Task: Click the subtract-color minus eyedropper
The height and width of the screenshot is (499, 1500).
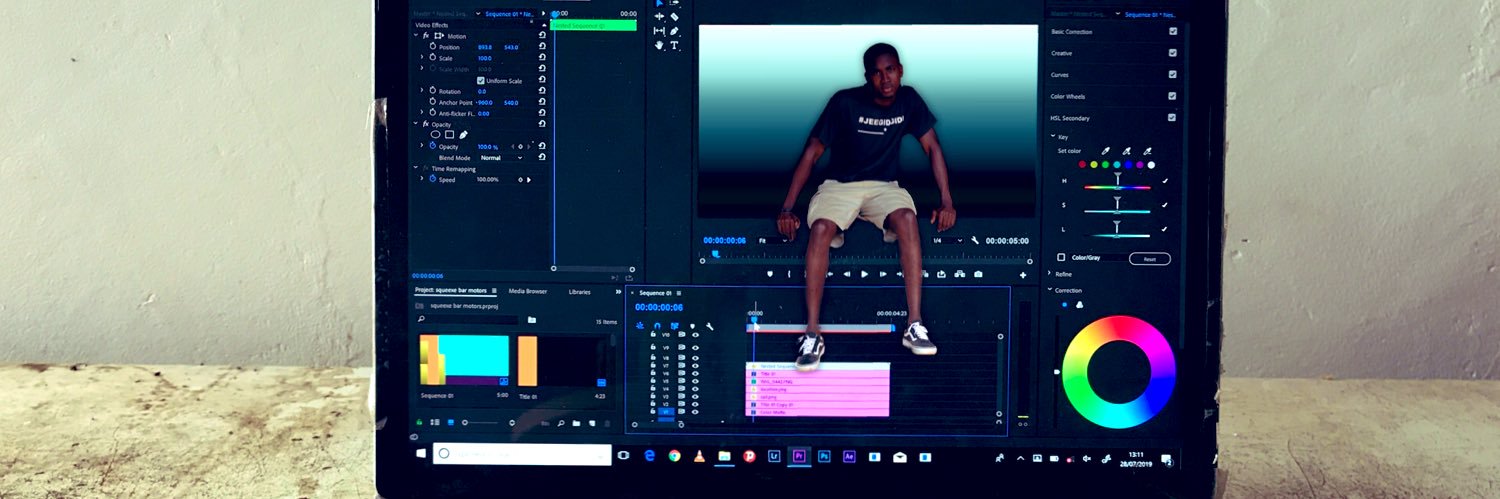Action: (1147, 151)
